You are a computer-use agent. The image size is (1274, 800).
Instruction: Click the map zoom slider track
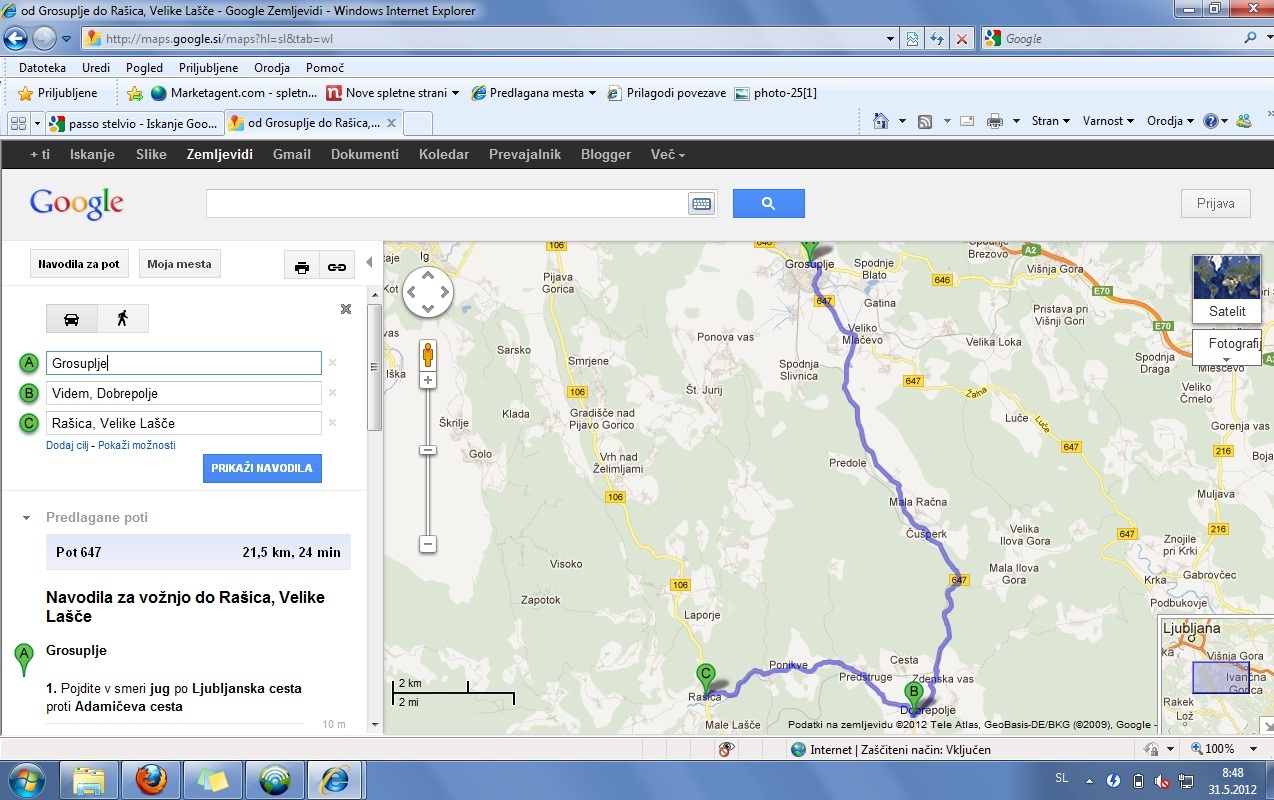tap(428, 463)
